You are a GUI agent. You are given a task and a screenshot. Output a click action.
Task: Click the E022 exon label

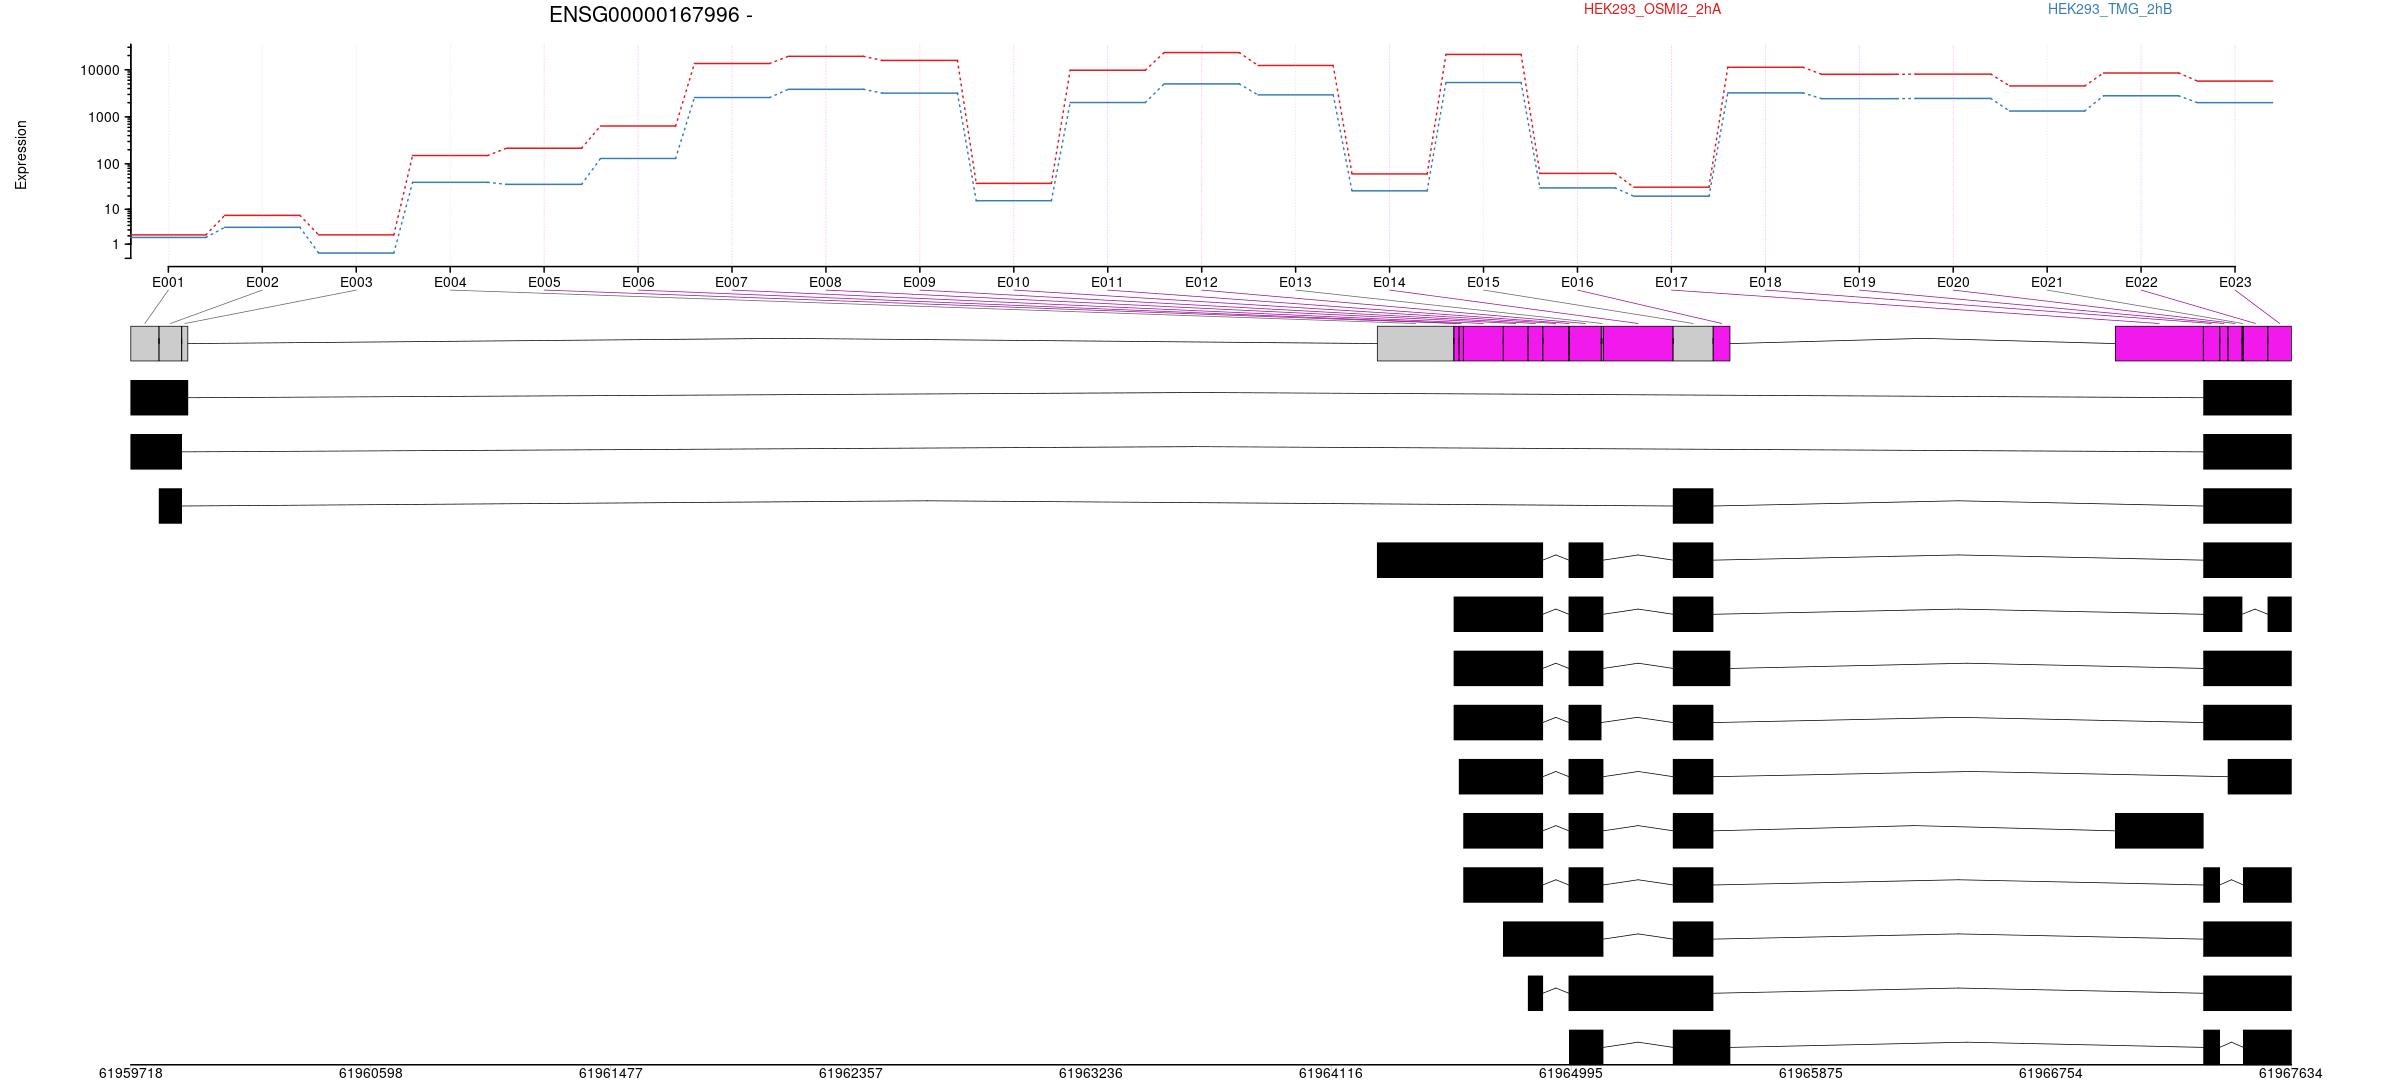[x=2141, y=282]
